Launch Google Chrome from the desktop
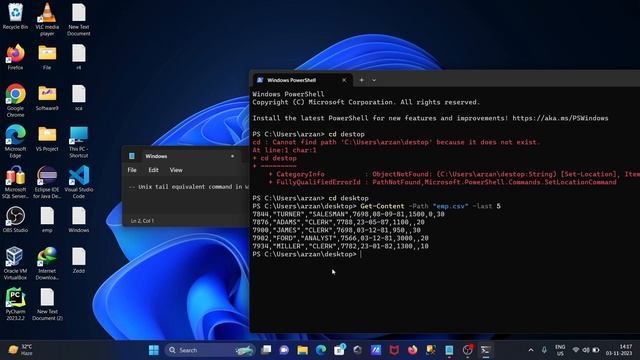The image size is (640, 360). point(16,100)
